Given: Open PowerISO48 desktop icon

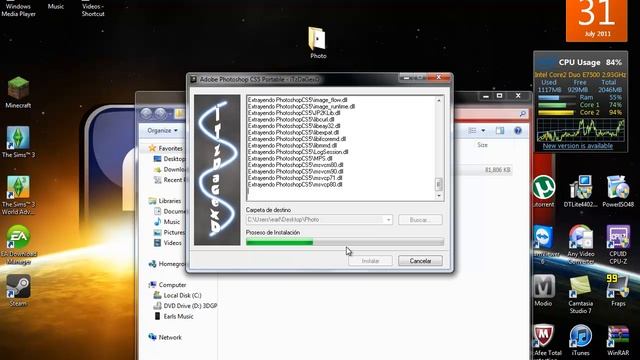Looking at the screenshot, I should pyautogui.click(x=618, y=191).
